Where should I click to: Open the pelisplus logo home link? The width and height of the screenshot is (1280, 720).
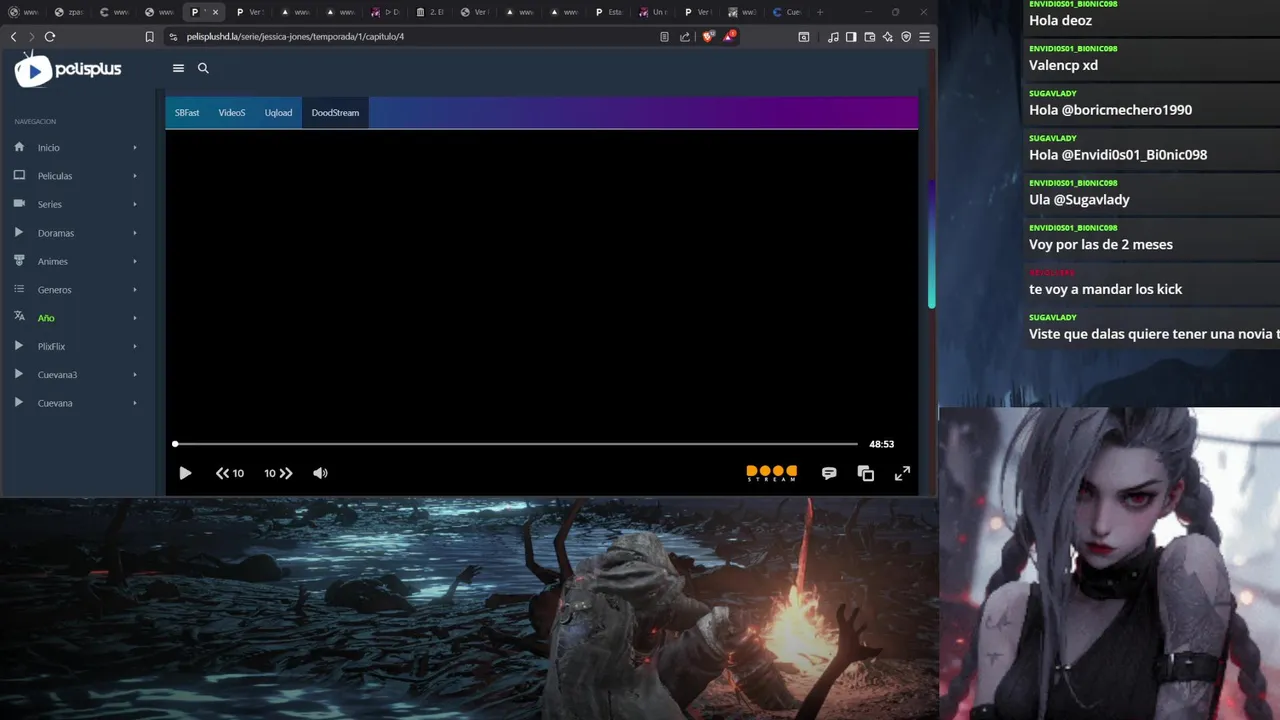(68, 70)
